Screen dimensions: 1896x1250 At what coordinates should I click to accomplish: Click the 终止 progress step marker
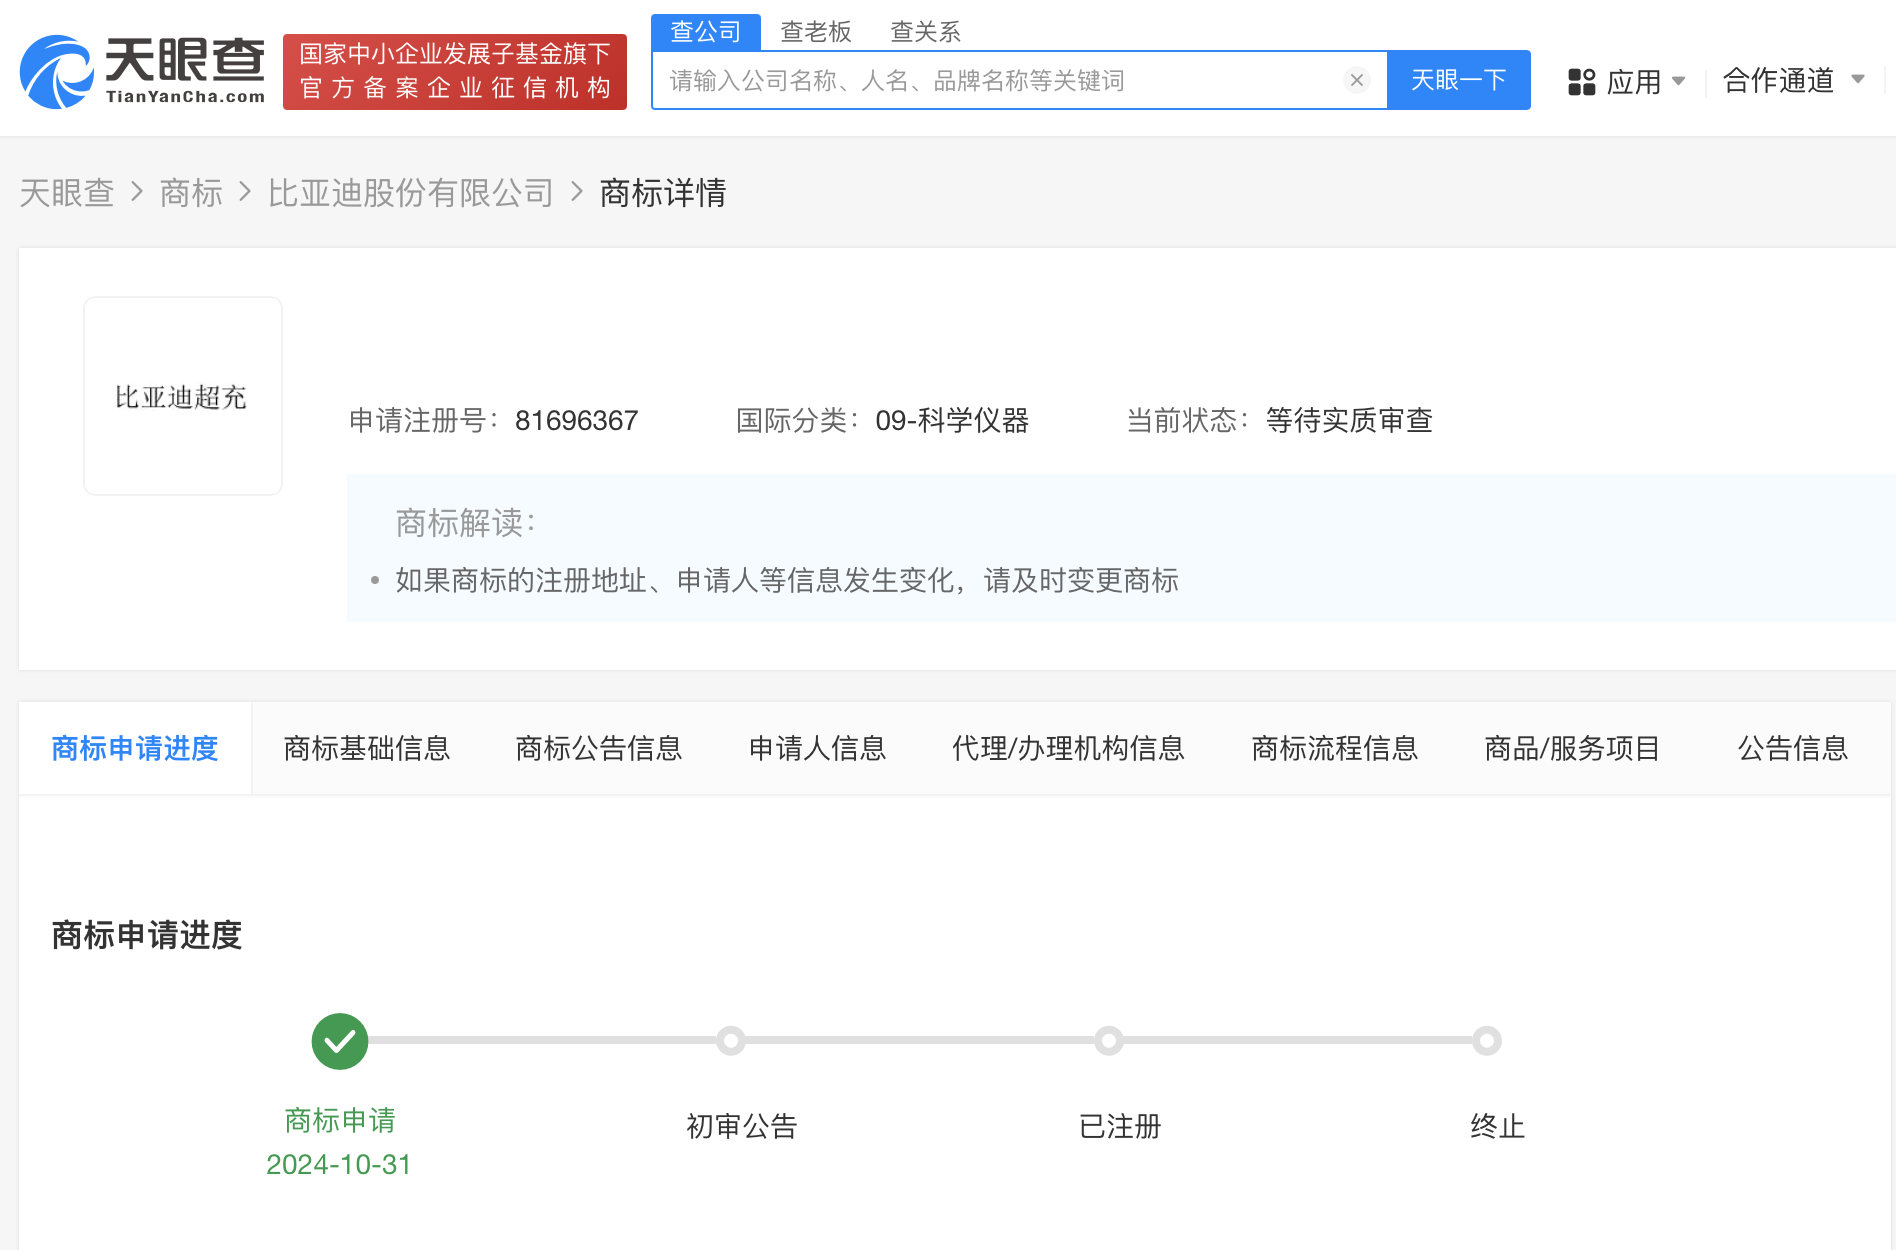(1487, 1041)
